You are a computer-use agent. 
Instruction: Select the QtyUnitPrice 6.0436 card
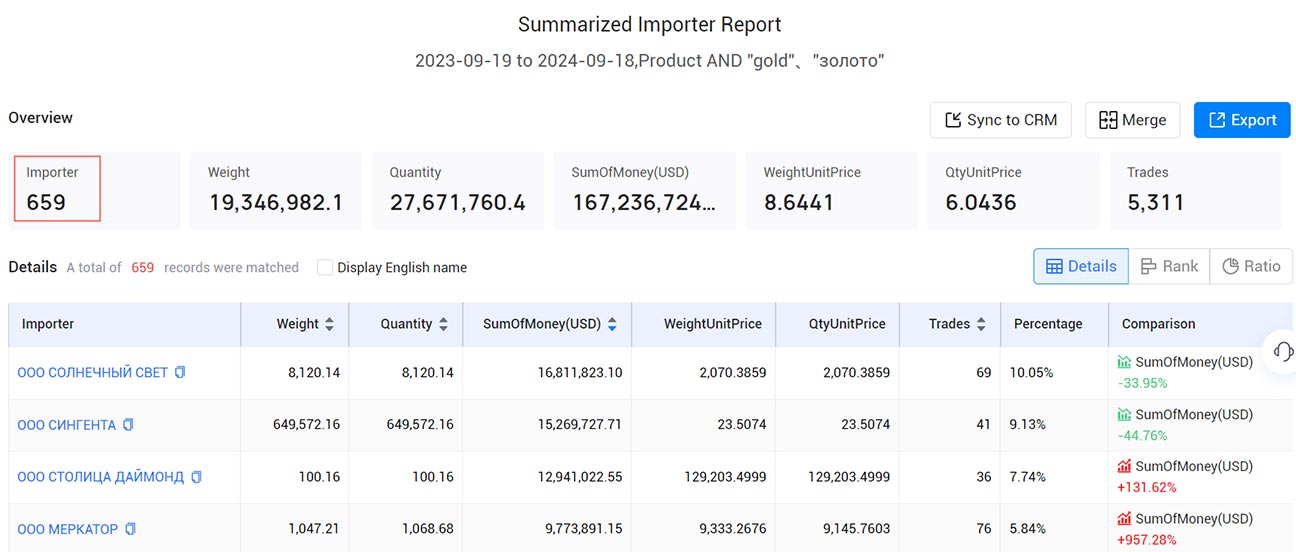[x=1014, y=190]
